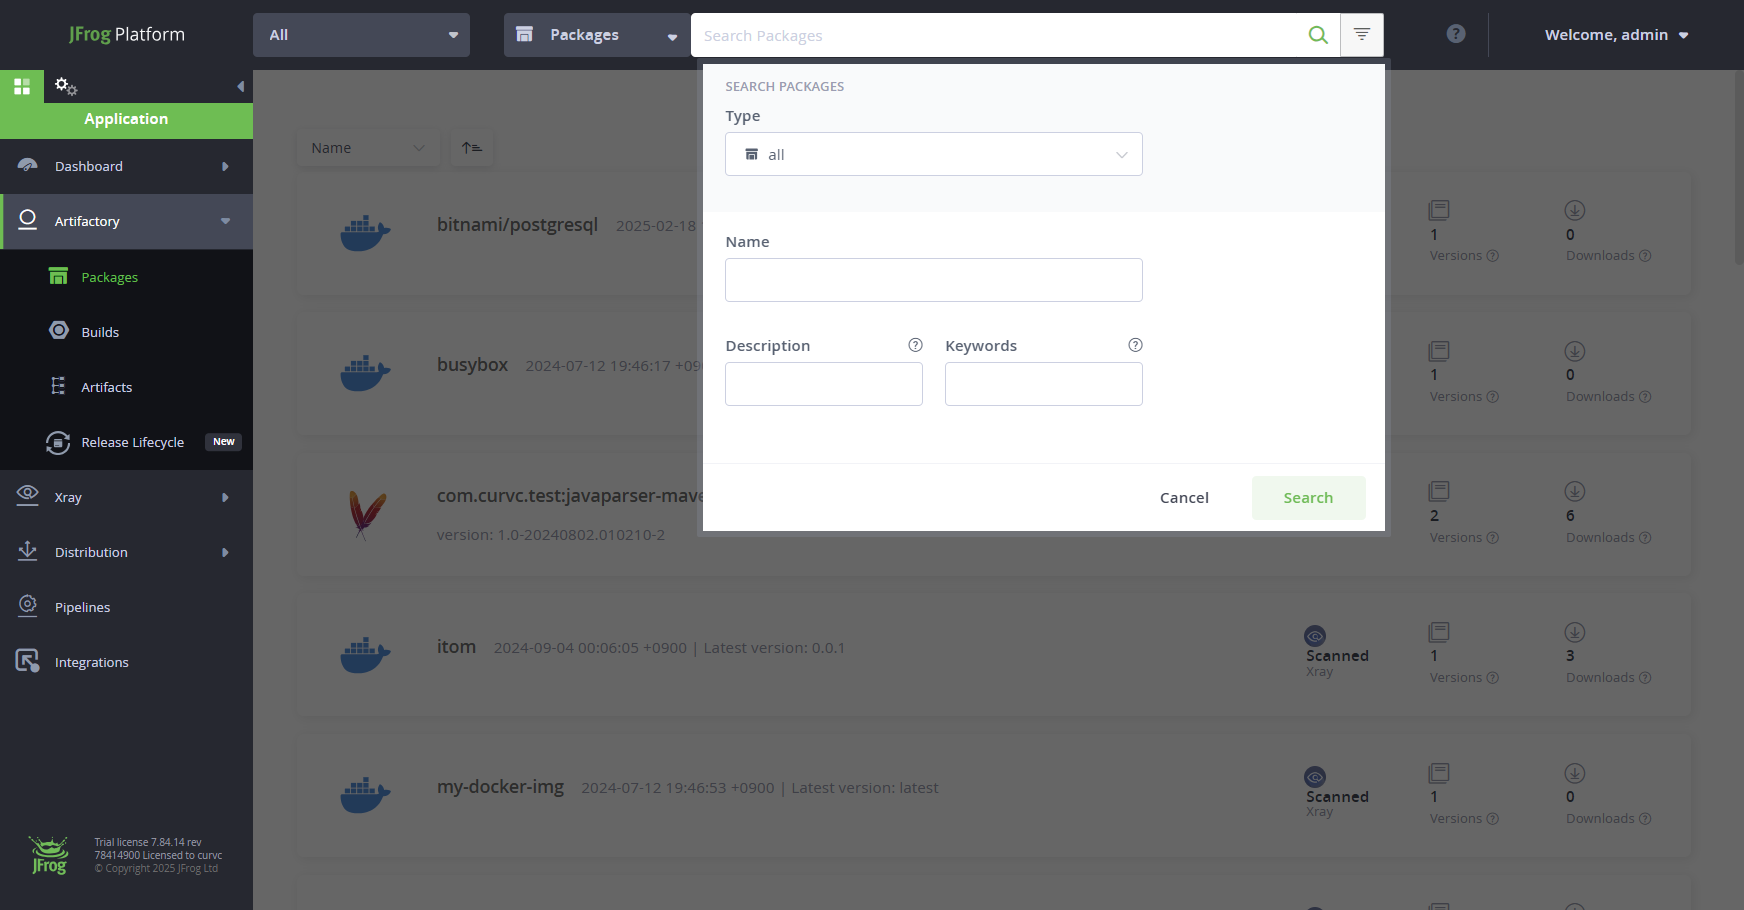Open the Application module grid icon
The width and height of the screenshot is (1744, 910).
[x=22, y=86]
